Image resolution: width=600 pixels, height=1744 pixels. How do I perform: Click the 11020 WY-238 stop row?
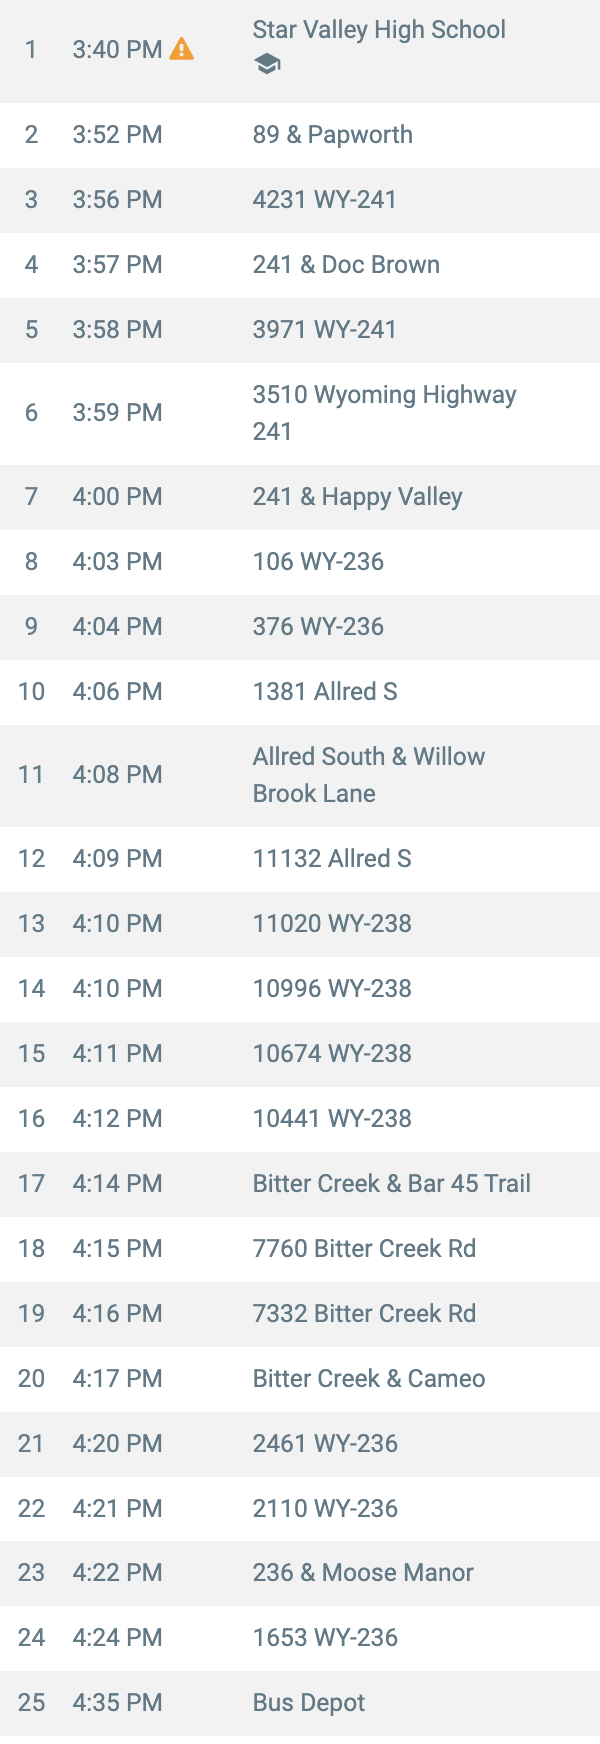point(300,924)
